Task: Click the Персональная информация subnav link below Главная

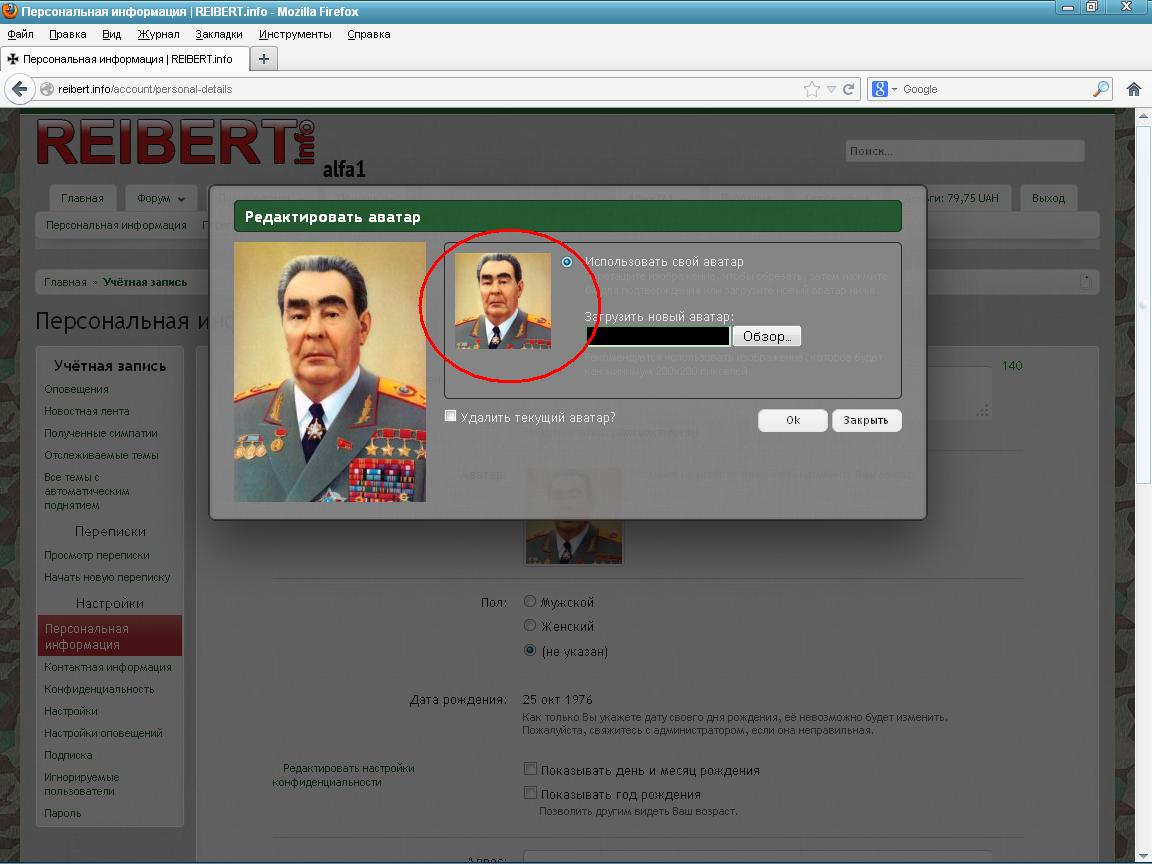Action: [x=116, y=226]
